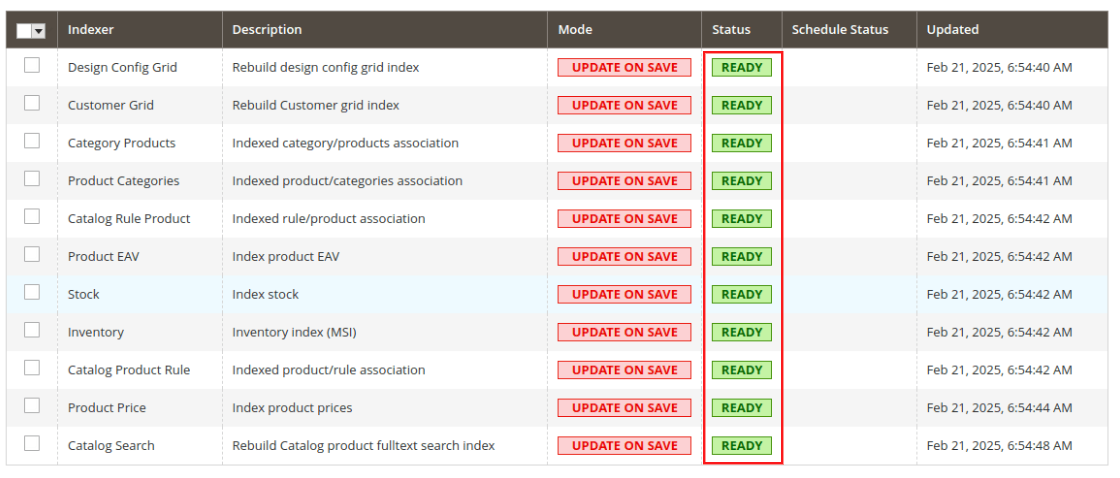Tick the Product Price checkbox

tap(31, 407)
